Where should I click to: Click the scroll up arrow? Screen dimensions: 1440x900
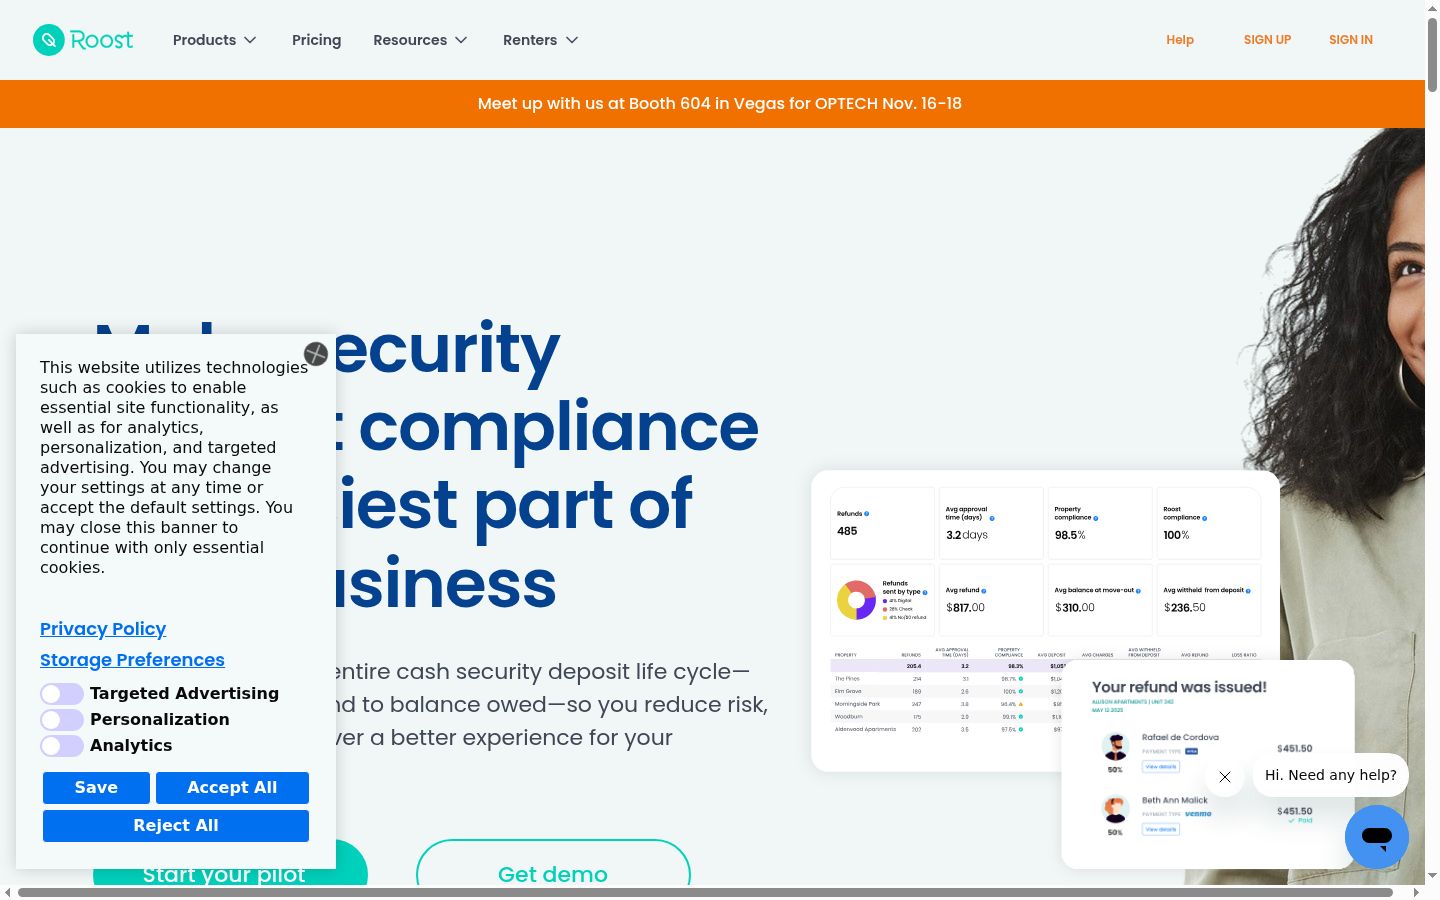pos(1432,7)
